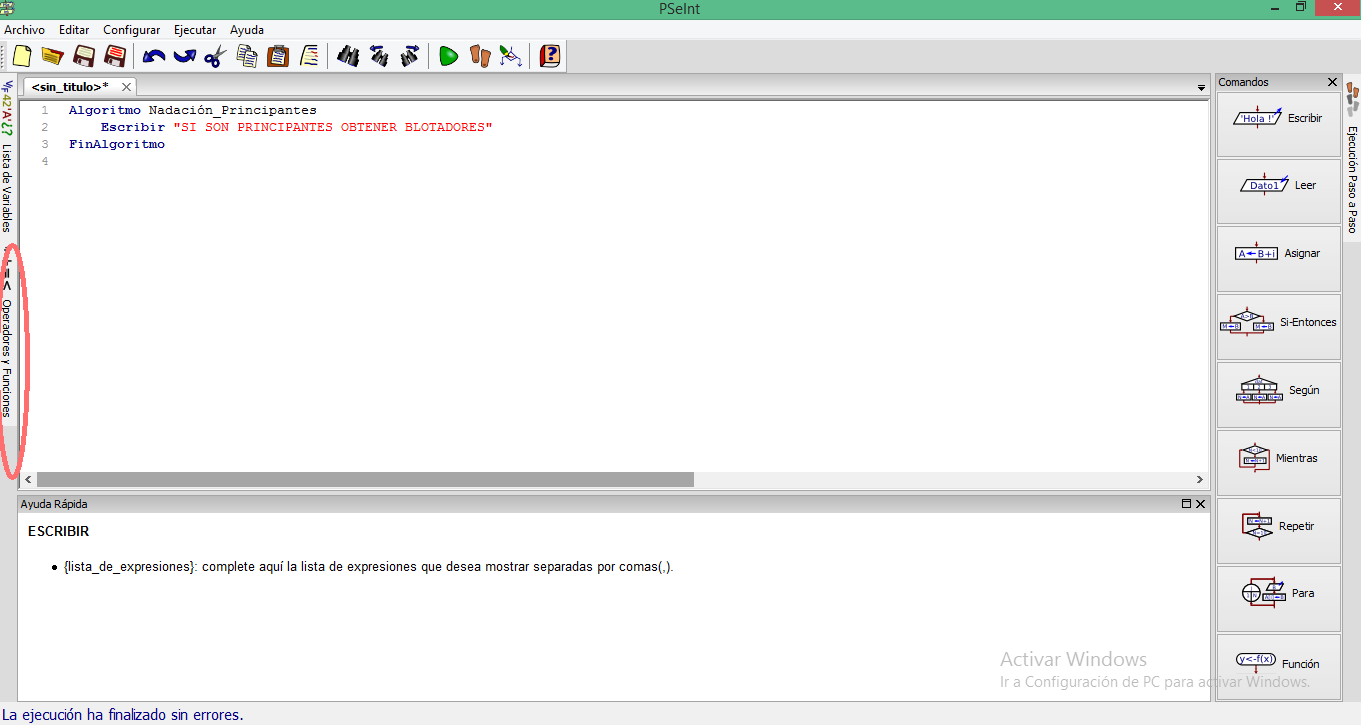Image resolution: width=1361 pixels, height=725 pixels.
Task: Insert a Mientras loop command
Action: [1278, 457]
